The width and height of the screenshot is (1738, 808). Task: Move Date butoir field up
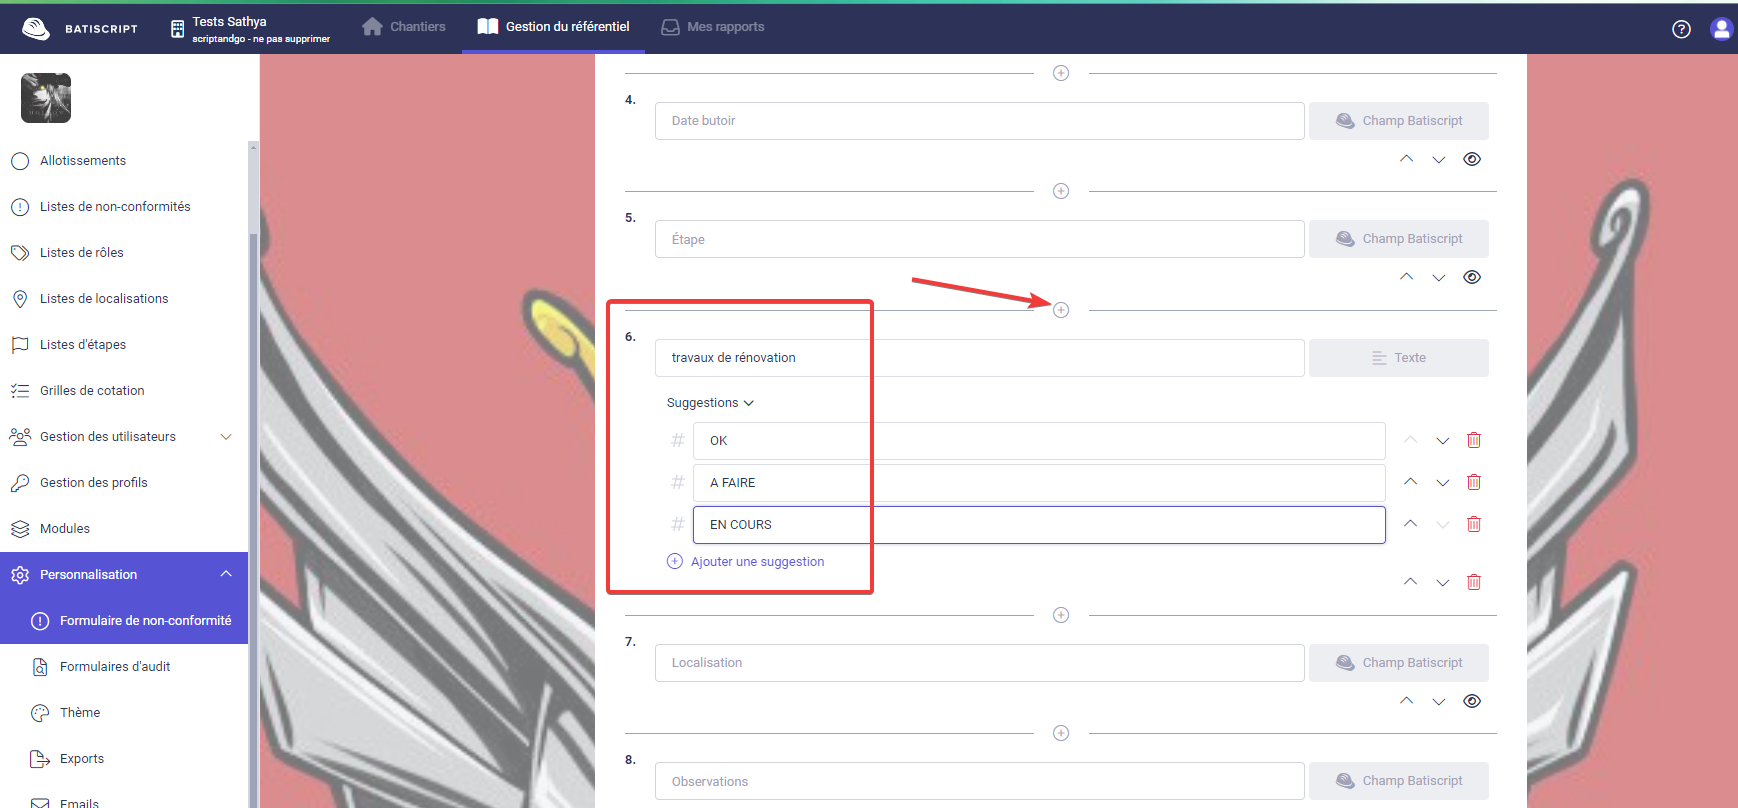[x=1407, y=159]
